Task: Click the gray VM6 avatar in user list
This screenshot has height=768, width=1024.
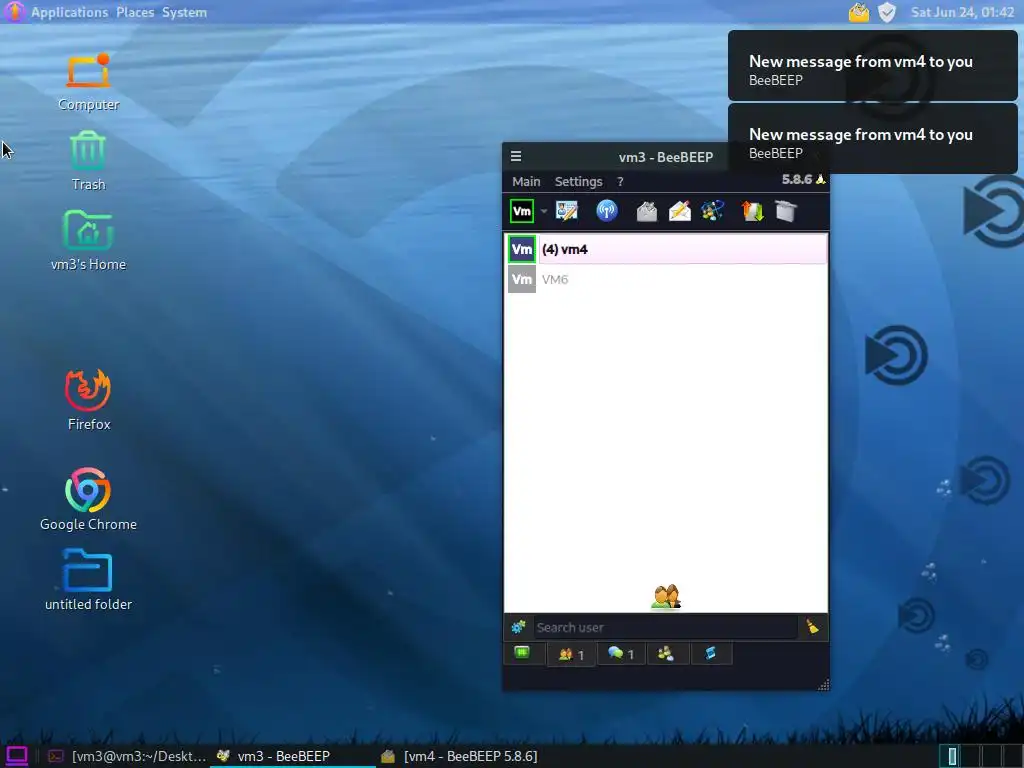Action: 522,279
